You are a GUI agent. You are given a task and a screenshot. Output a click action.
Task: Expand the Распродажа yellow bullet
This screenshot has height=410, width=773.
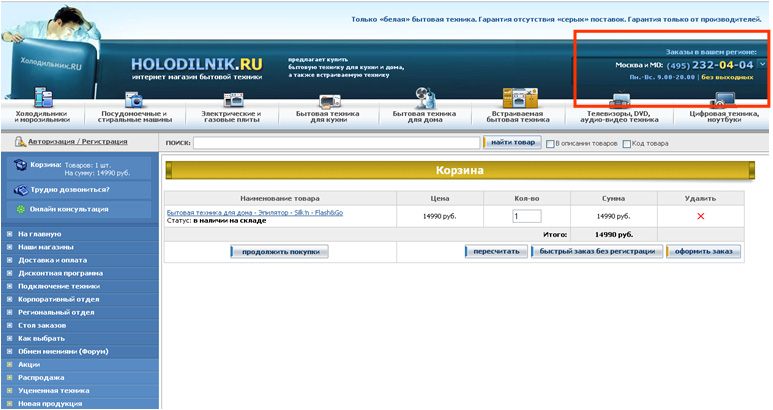(x=9, y=377)
